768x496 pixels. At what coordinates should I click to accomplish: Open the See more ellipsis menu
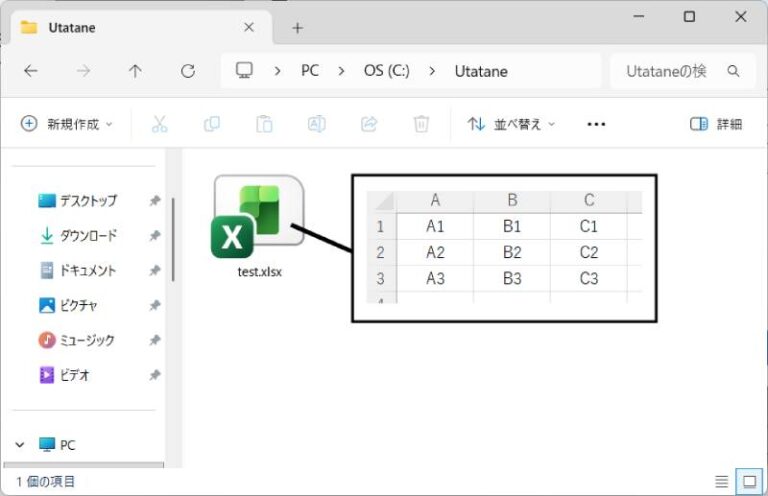tap(596, 124)
